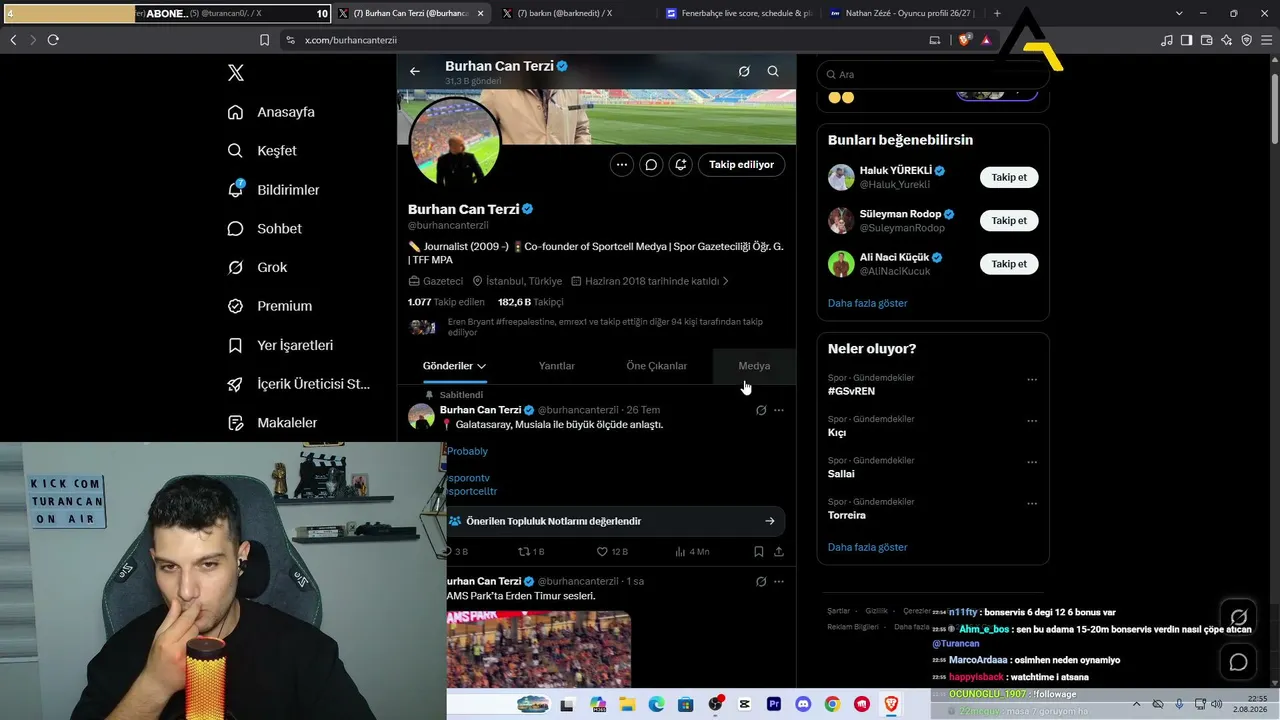This screenshot has height=720, width=1280.
Task: Click the back arrow on profile header
Action: click(x=415, y=72)
